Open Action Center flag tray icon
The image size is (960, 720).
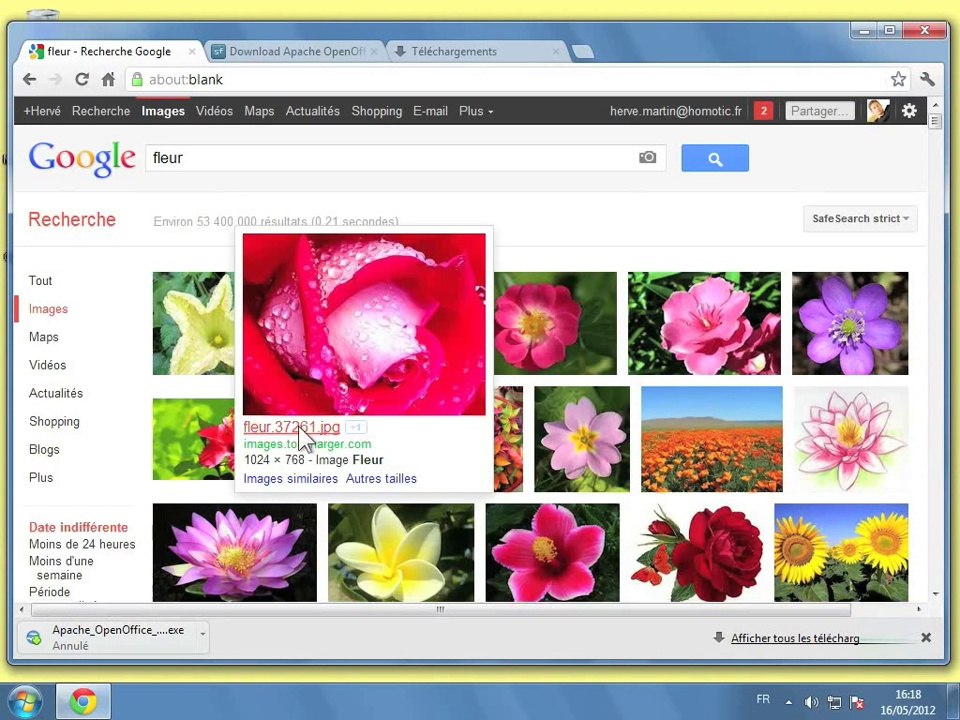pos(857,702)
